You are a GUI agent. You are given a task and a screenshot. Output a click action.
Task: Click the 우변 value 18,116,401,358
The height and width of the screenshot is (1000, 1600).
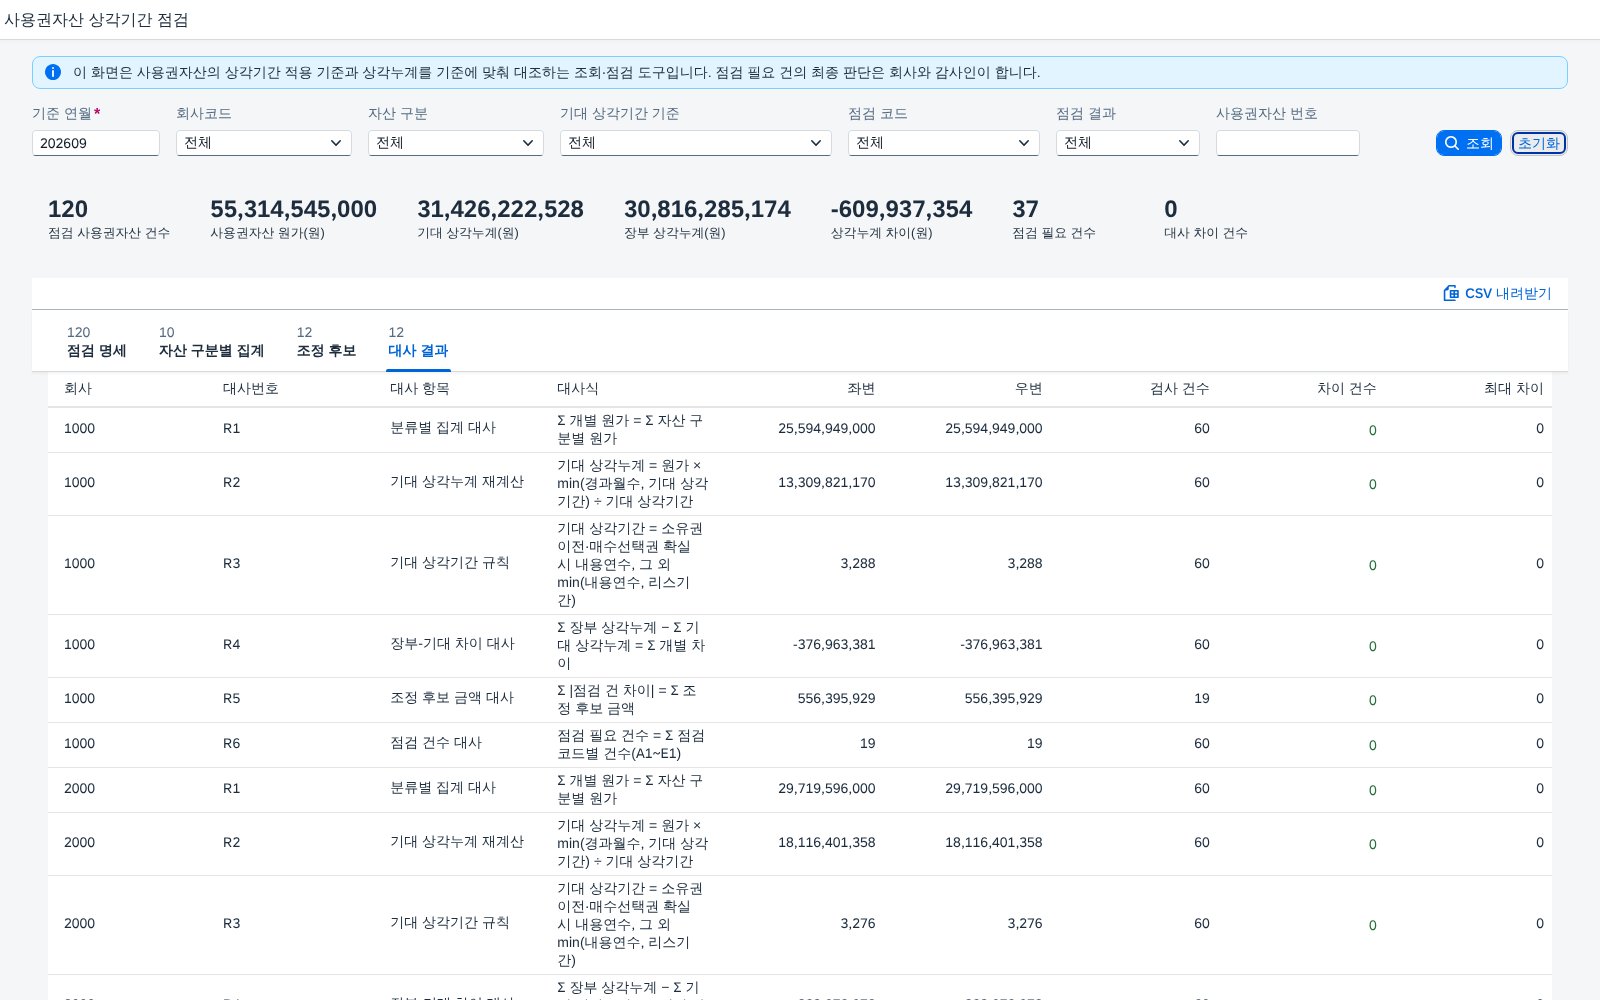(994, 842)
